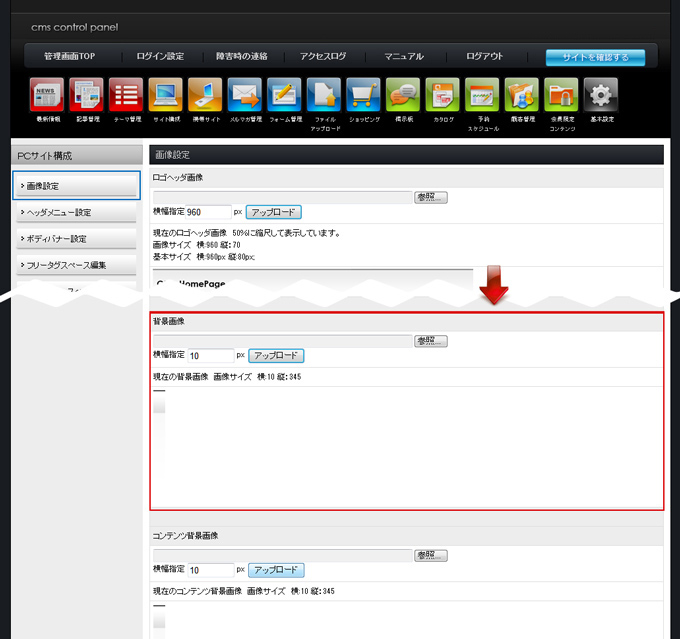
Task: Expand ボディバナー設定 in the sidebar
Action: [76, 239]
